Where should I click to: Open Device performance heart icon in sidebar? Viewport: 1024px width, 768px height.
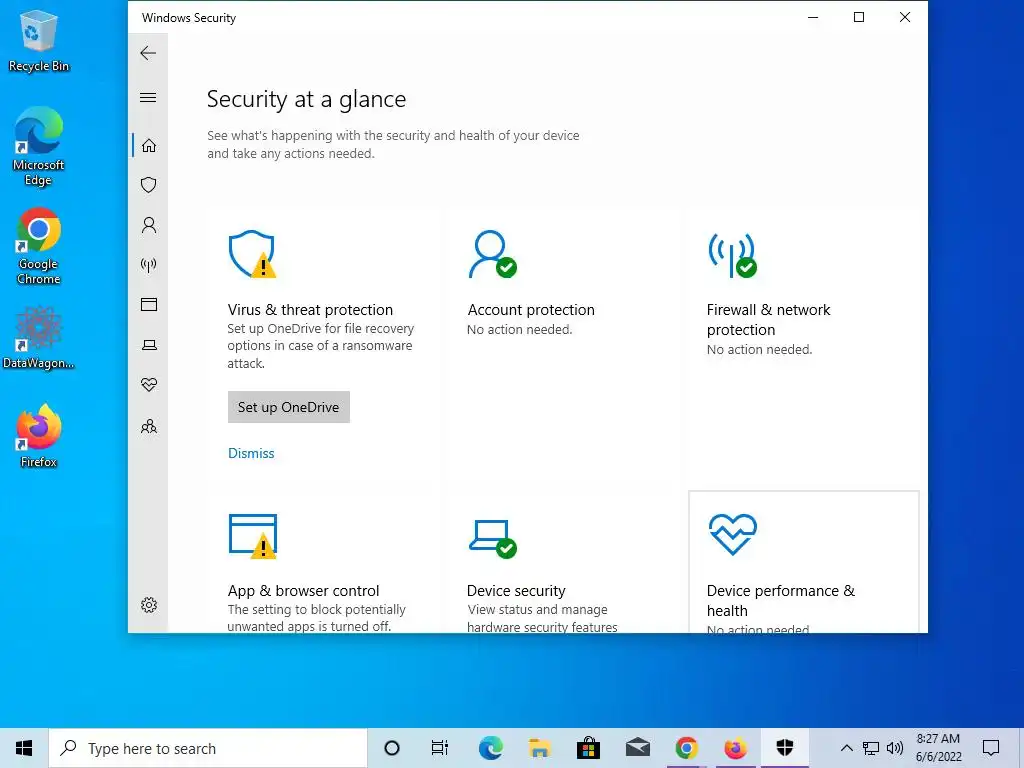pos(149,385)
